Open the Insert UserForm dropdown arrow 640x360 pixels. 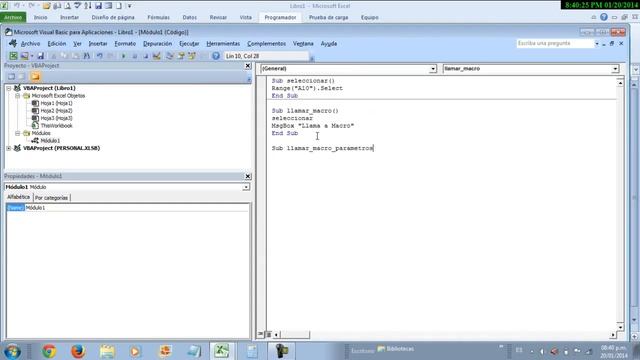32,56
